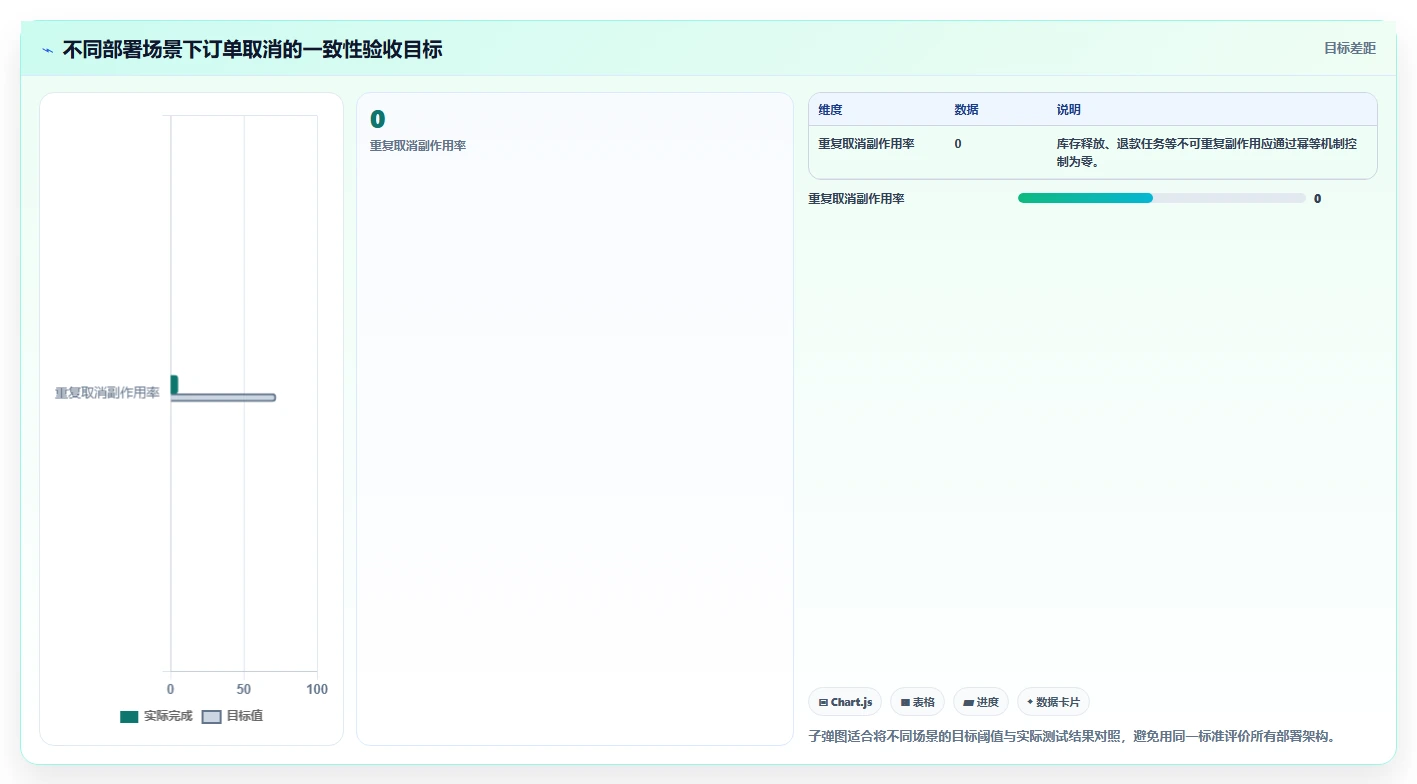
Task: Click the green 实际完成 legend color box
Action: (129, 717)
